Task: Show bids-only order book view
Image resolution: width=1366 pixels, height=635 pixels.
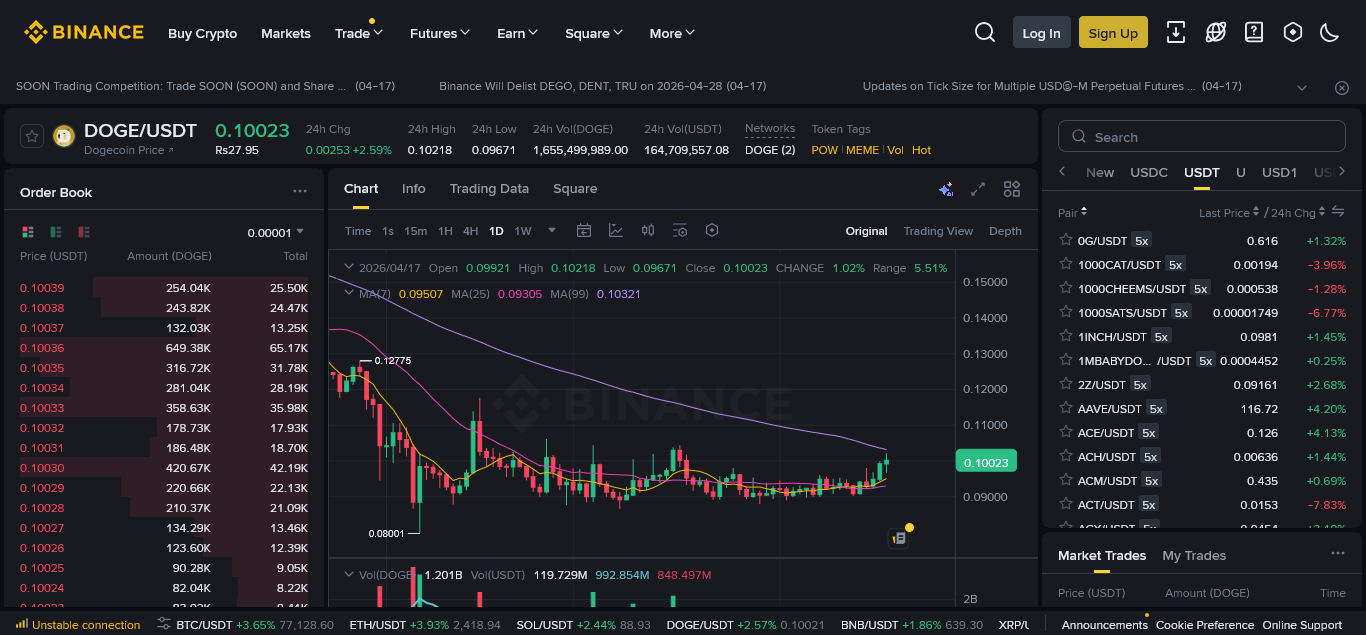Action: (56, 232)
